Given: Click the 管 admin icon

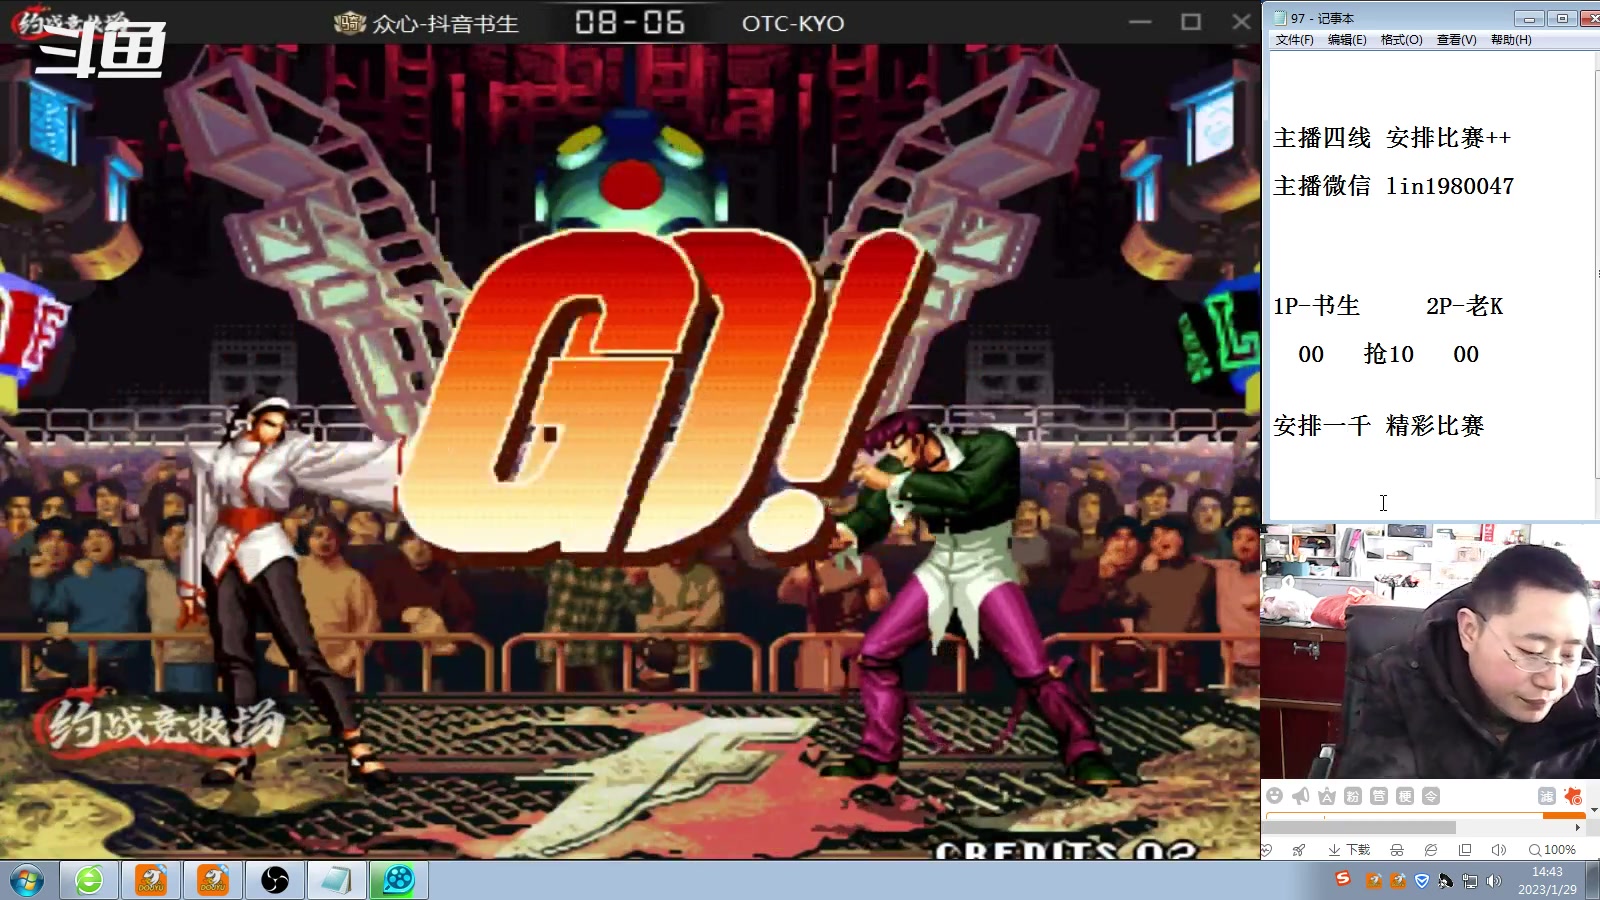Looking at the screenshot, I should point(1379,796).
